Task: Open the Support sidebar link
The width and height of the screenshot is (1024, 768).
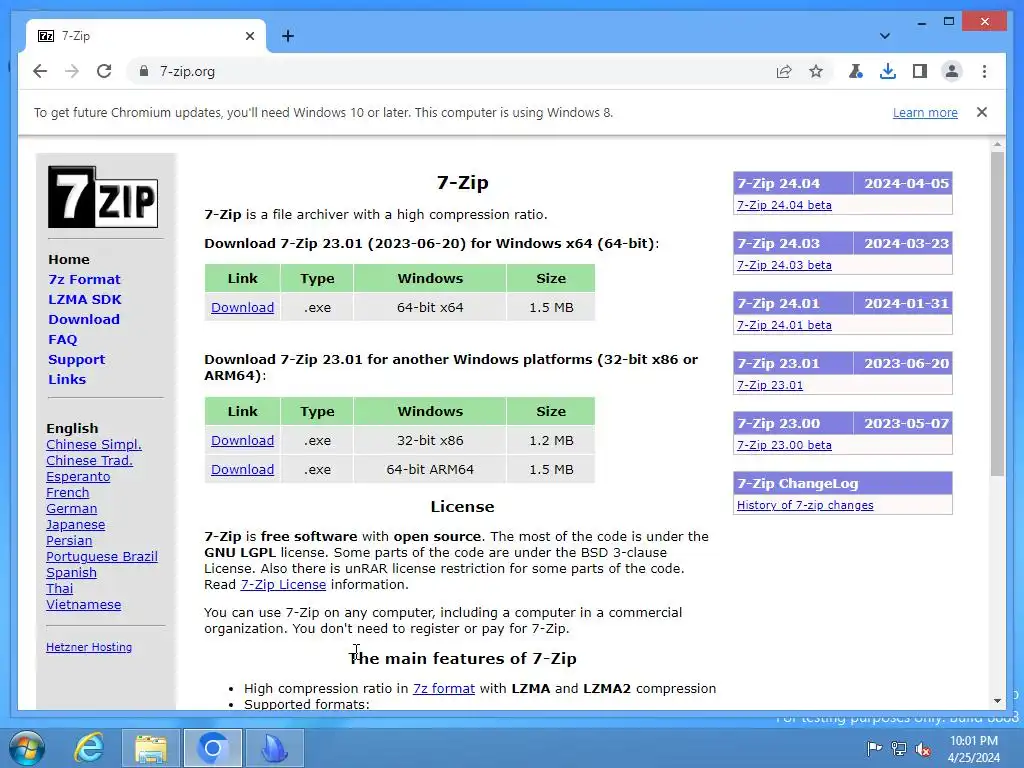Action: [x=76, y=359]
